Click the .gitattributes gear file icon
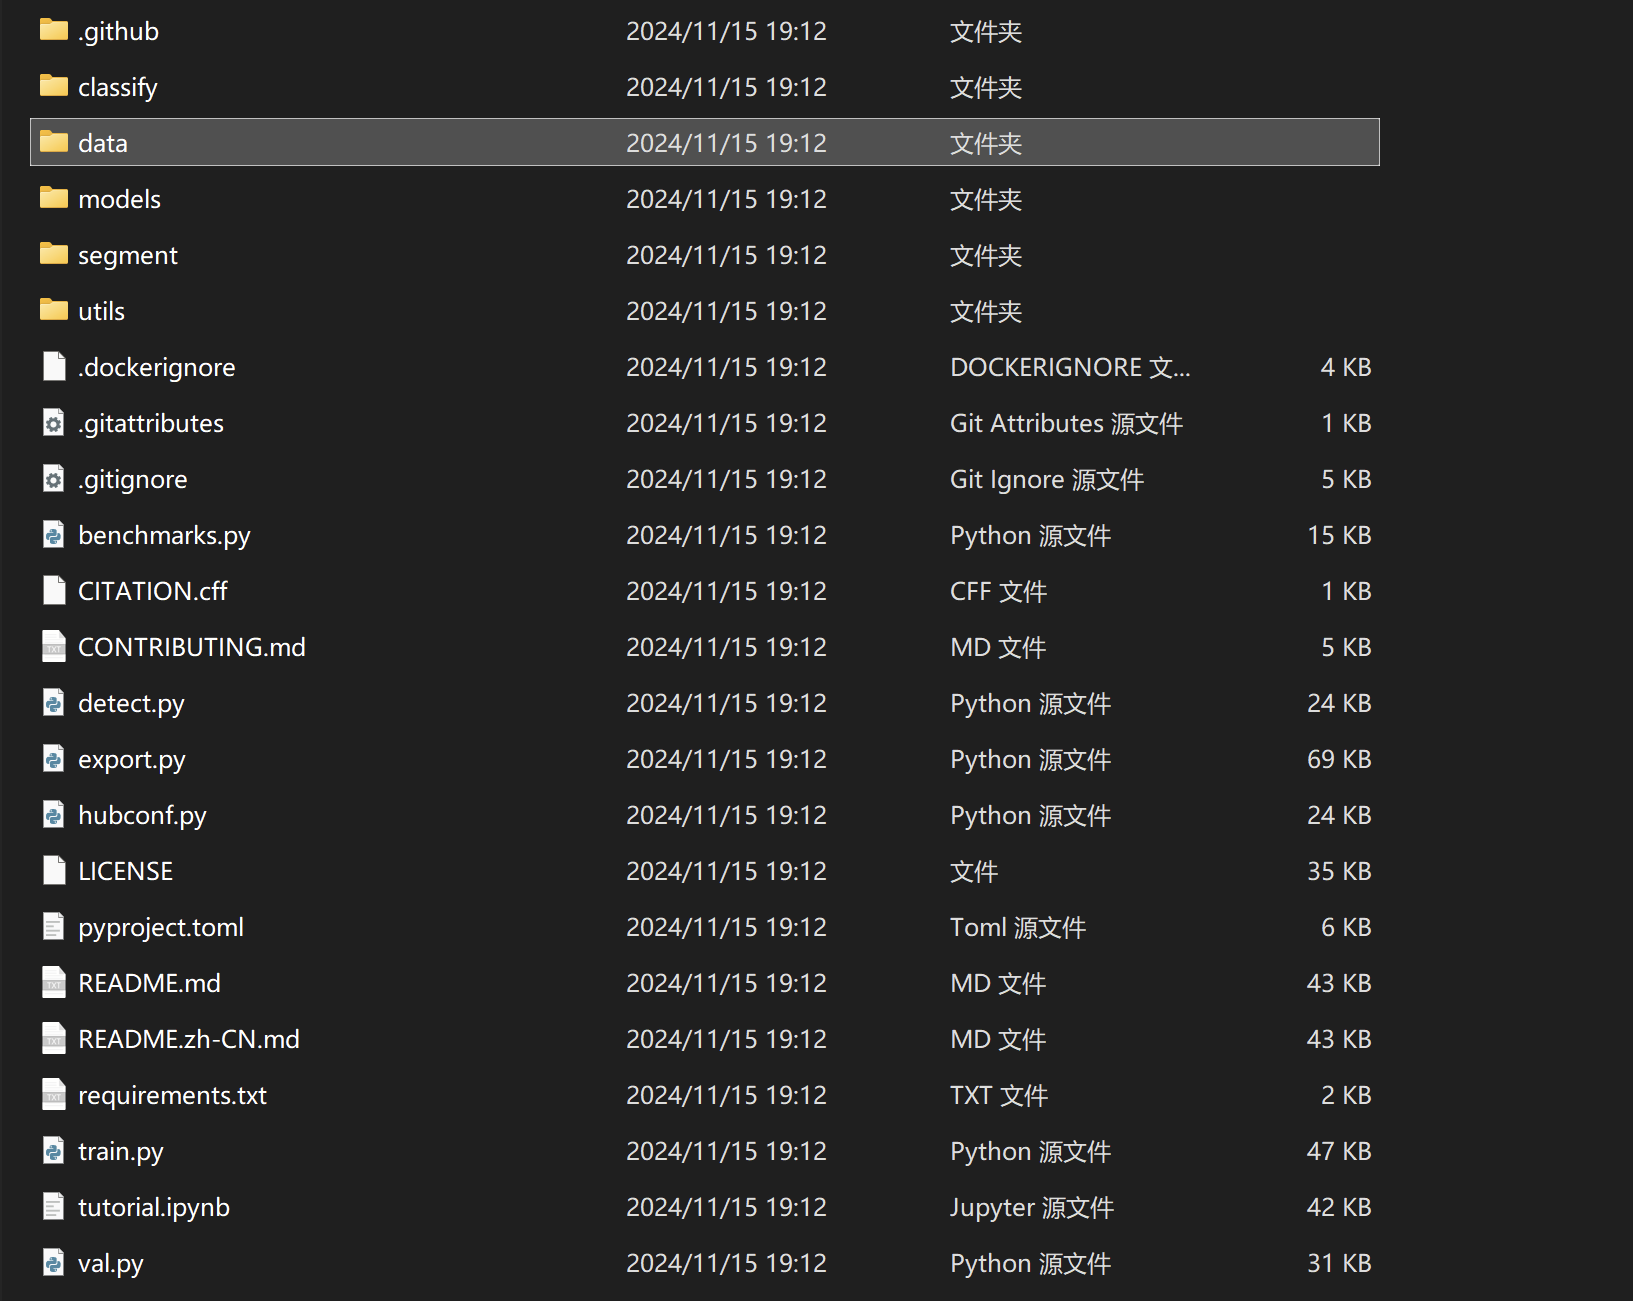The height and width of the screenshot is (1301, 1633). tap(54, 423)
